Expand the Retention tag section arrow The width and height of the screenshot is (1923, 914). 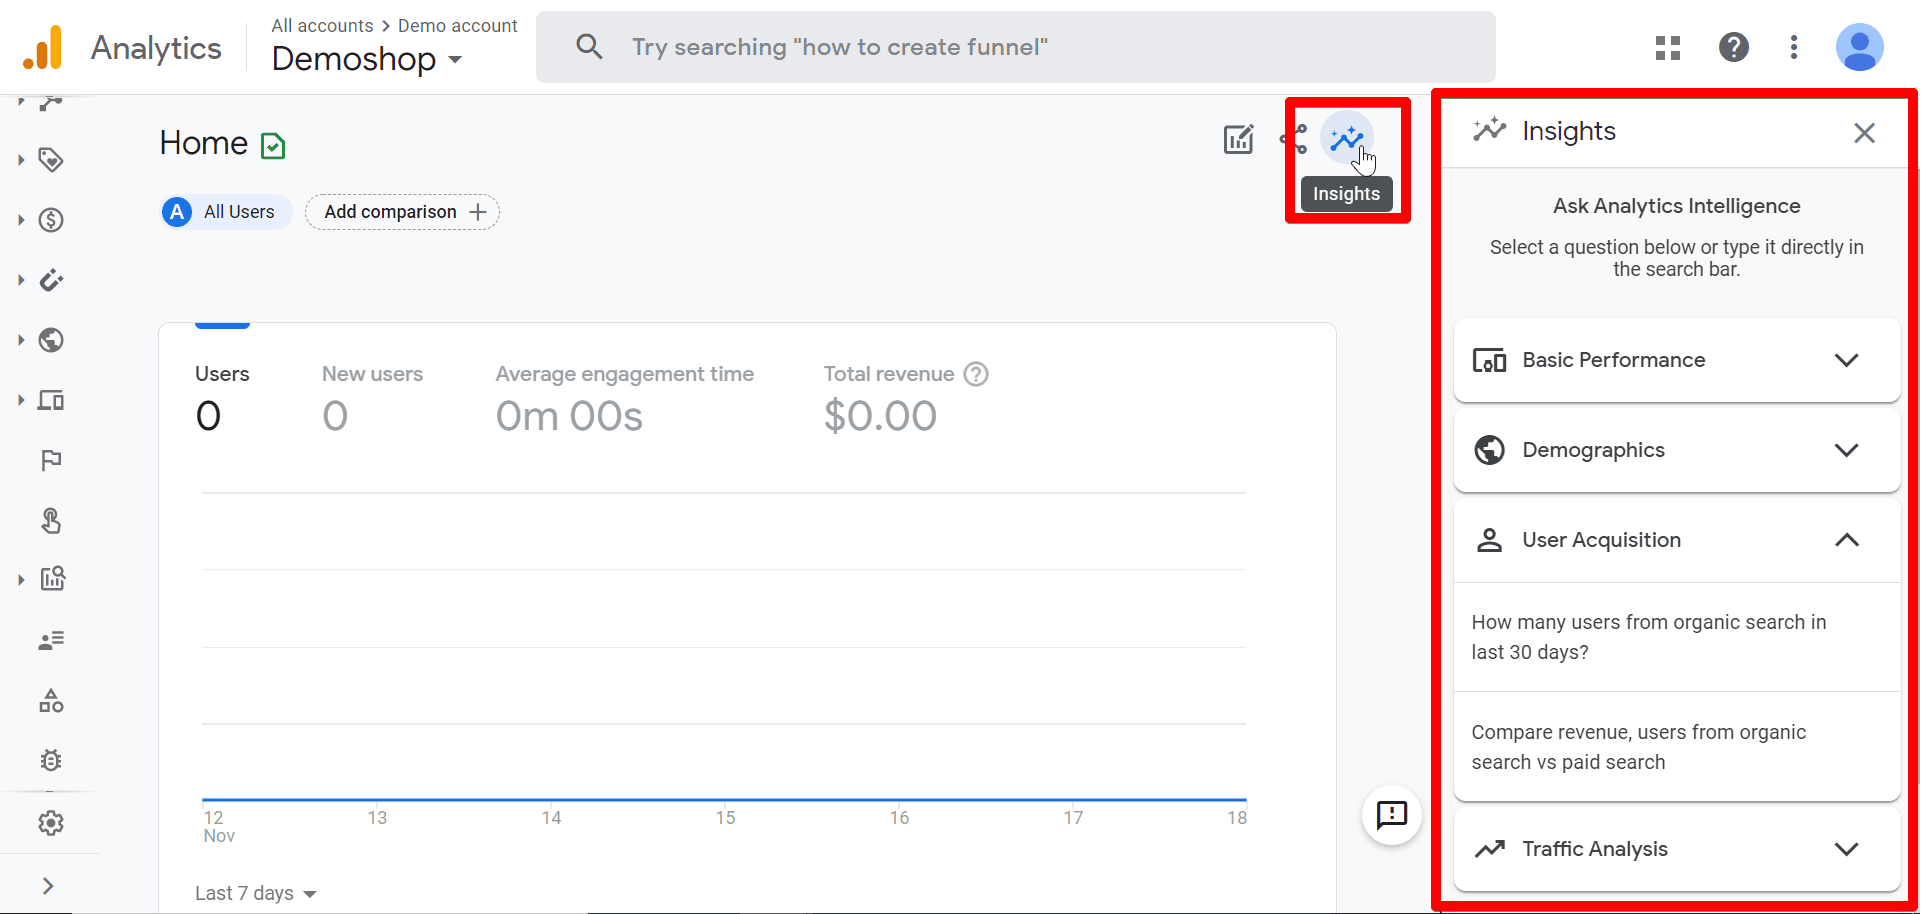(x=21, y=160)
